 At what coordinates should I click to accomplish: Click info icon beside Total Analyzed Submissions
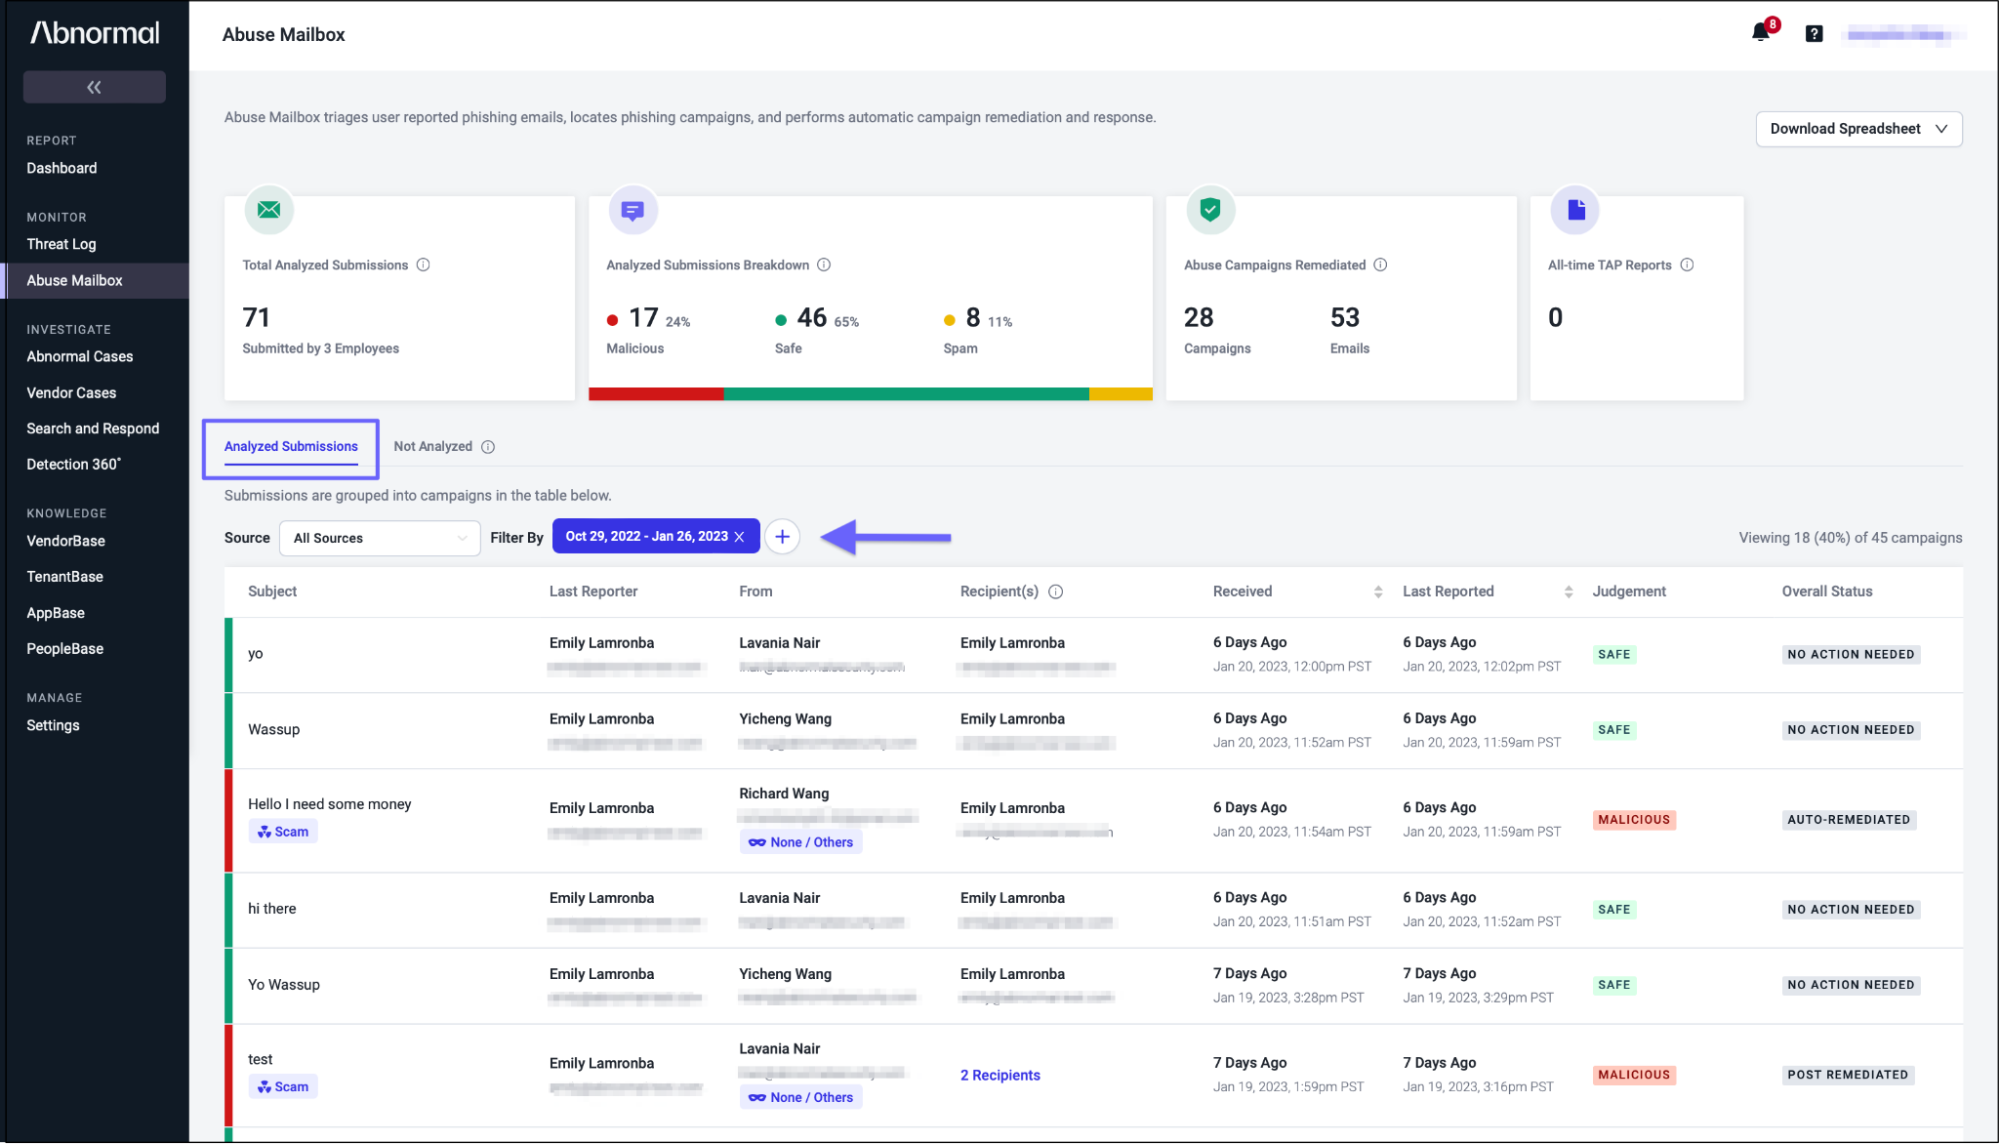[x=423, y=265]
